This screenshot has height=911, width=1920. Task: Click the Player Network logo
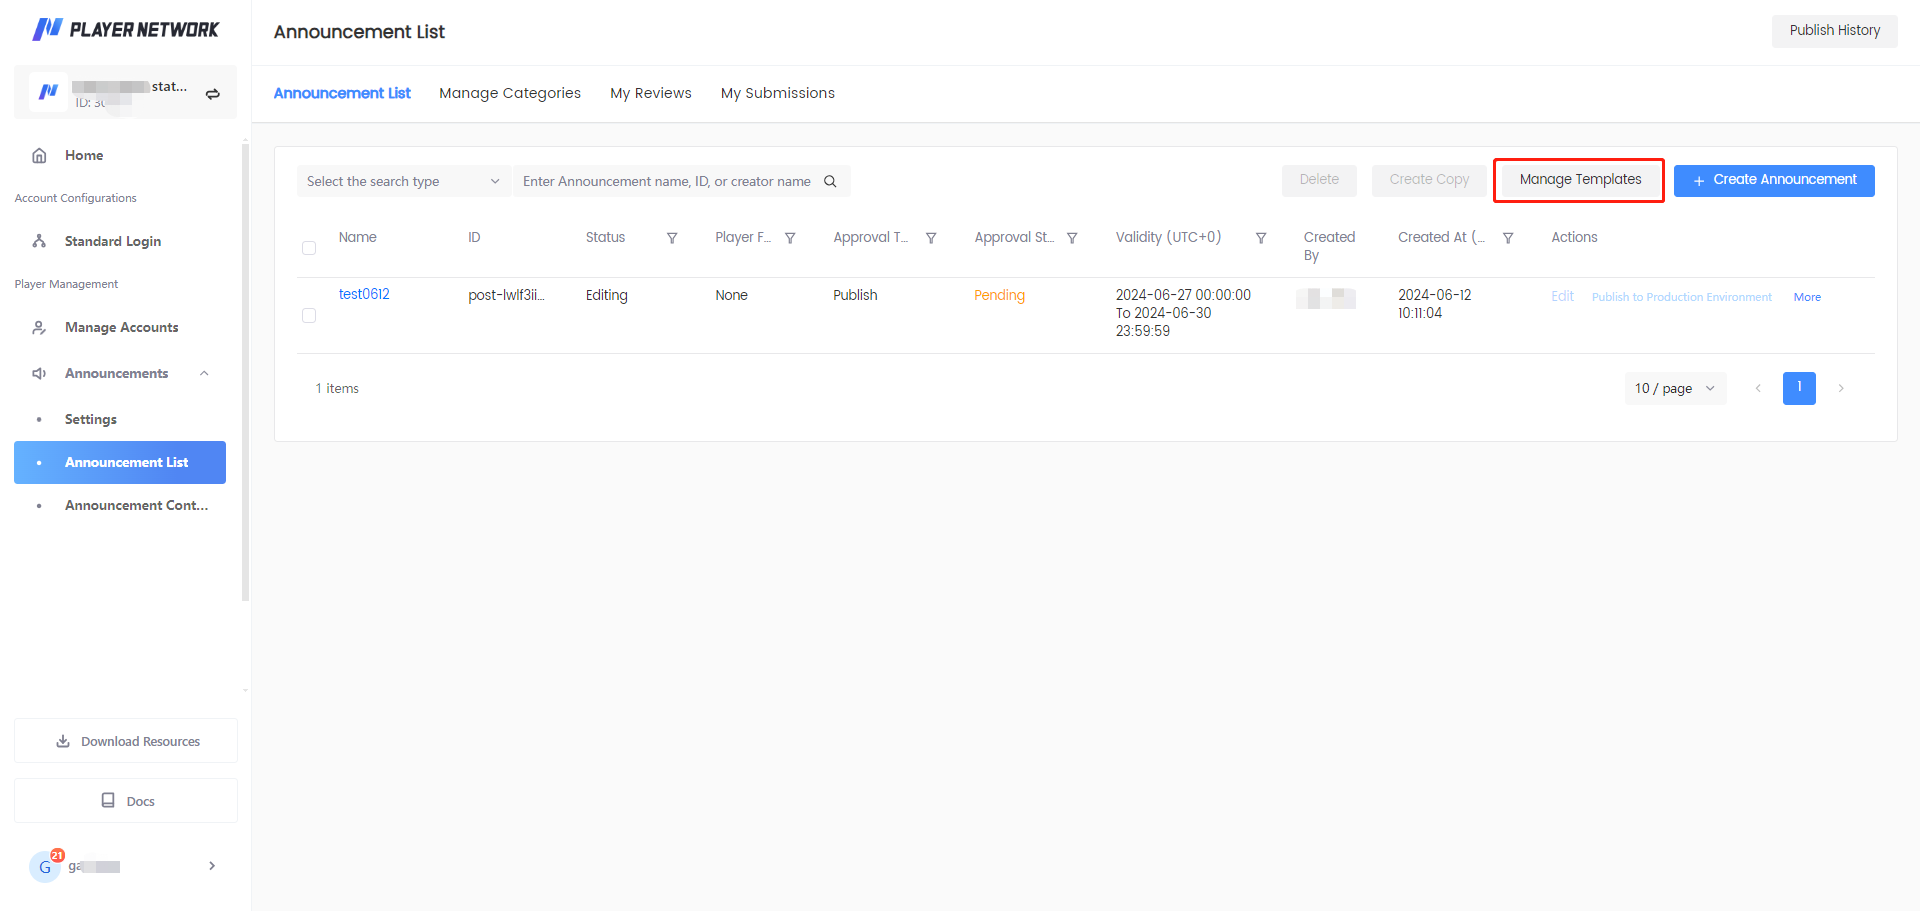click(x=126, y=30)
